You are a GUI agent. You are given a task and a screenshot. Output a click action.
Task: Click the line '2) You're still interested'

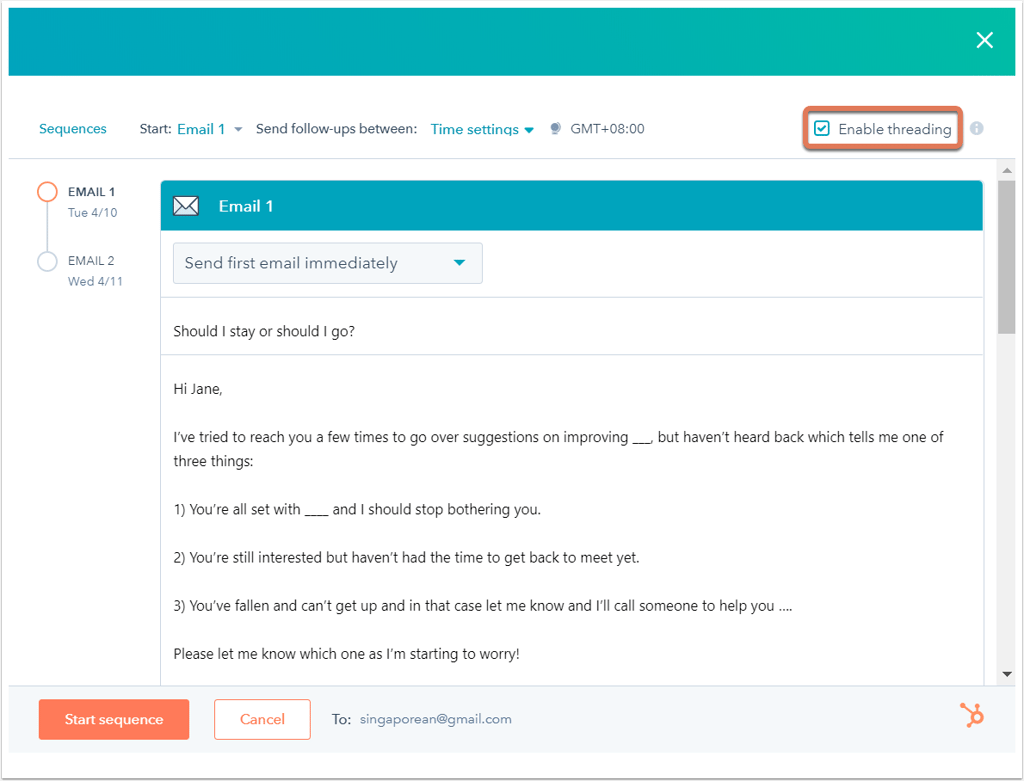406,558
